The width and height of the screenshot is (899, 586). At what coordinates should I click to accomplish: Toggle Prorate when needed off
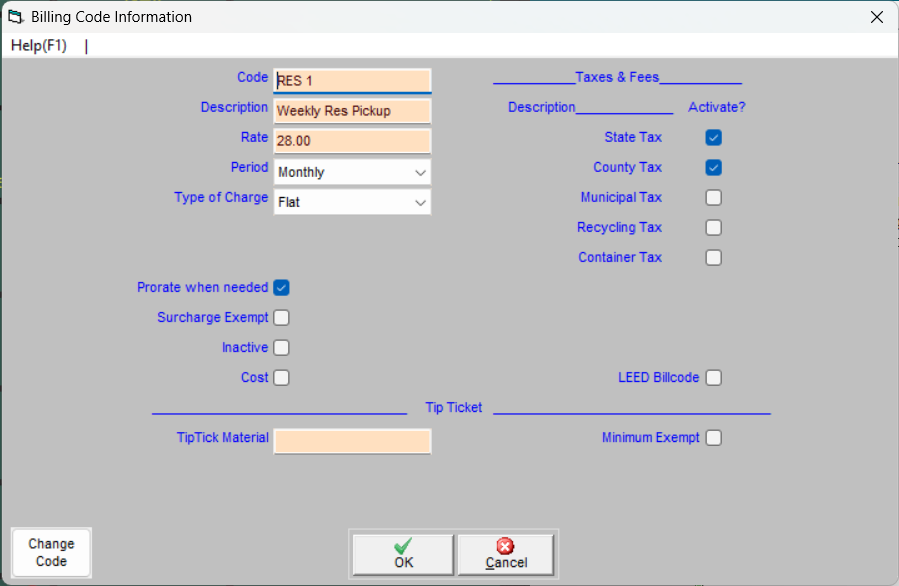point(281,287)
